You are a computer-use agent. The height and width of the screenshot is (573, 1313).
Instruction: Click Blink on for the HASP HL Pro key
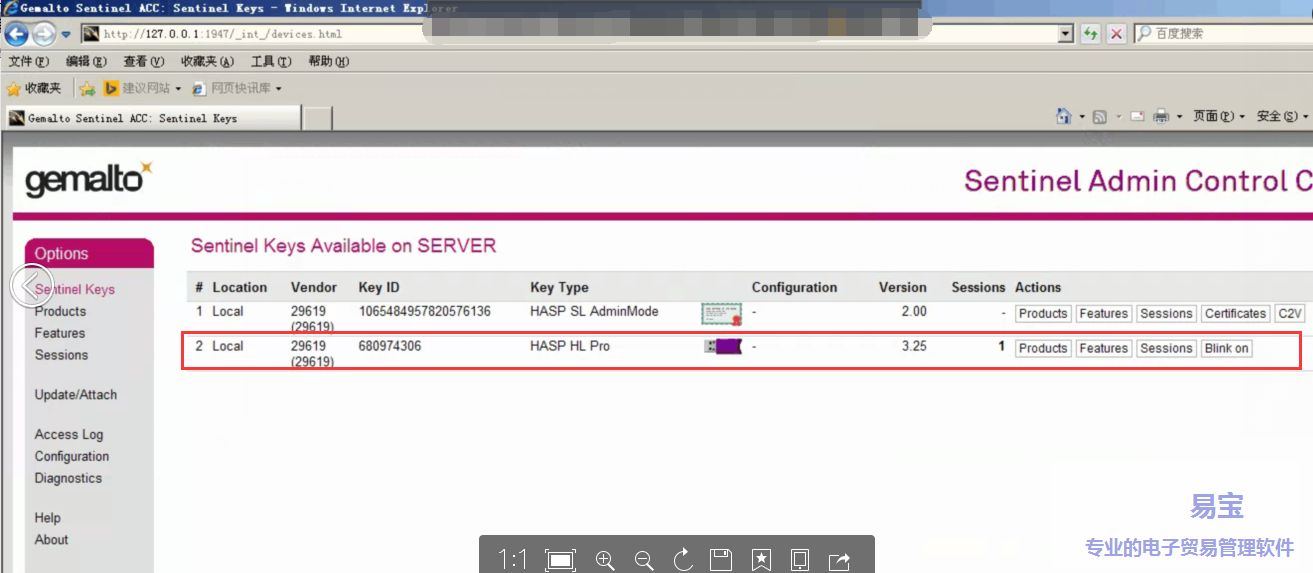click(x=1226, y=348)
